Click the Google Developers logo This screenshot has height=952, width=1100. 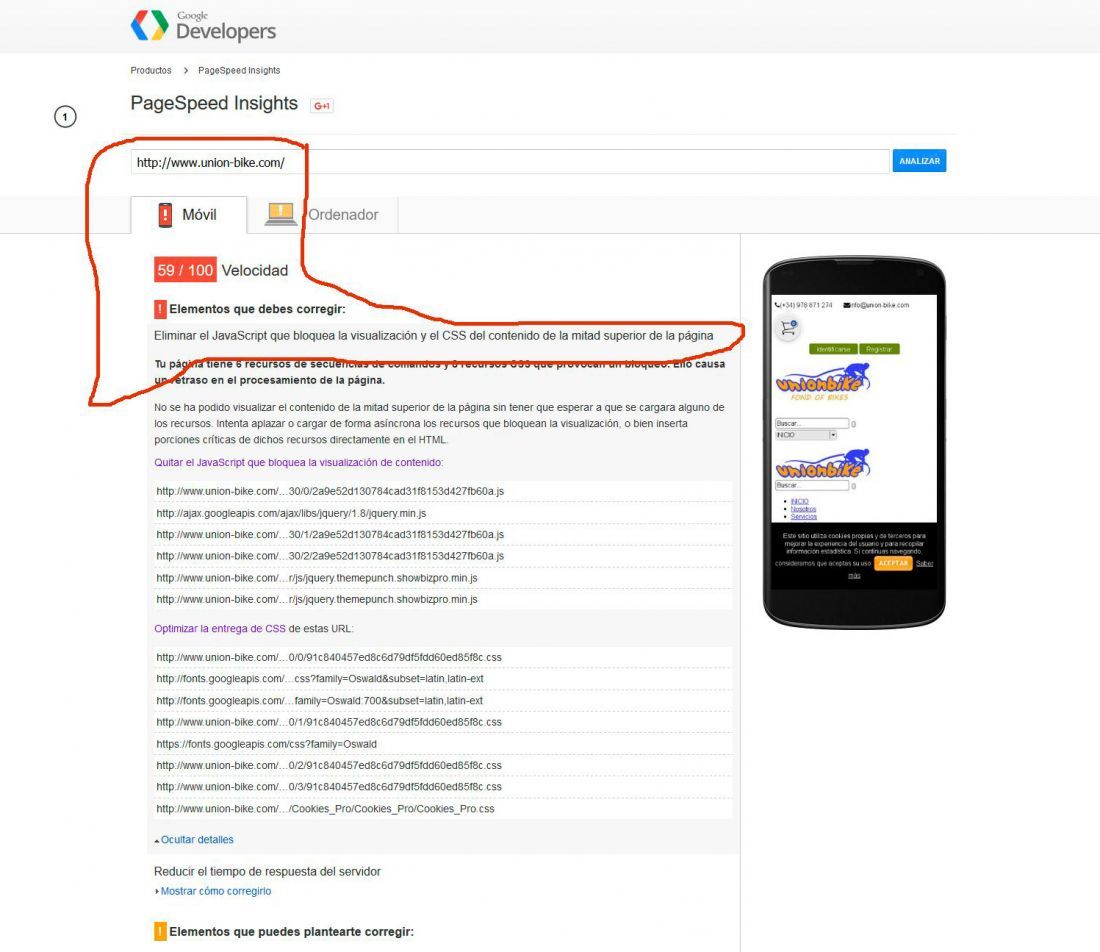[x=203, y=26]
